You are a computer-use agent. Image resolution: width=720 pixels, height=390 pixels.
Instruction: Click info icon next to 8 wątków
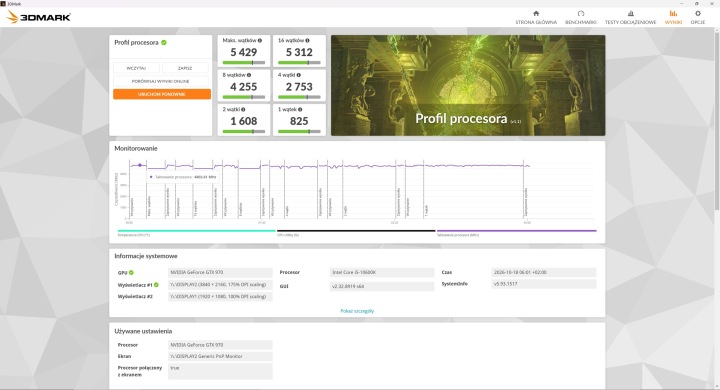coord(249,75)
